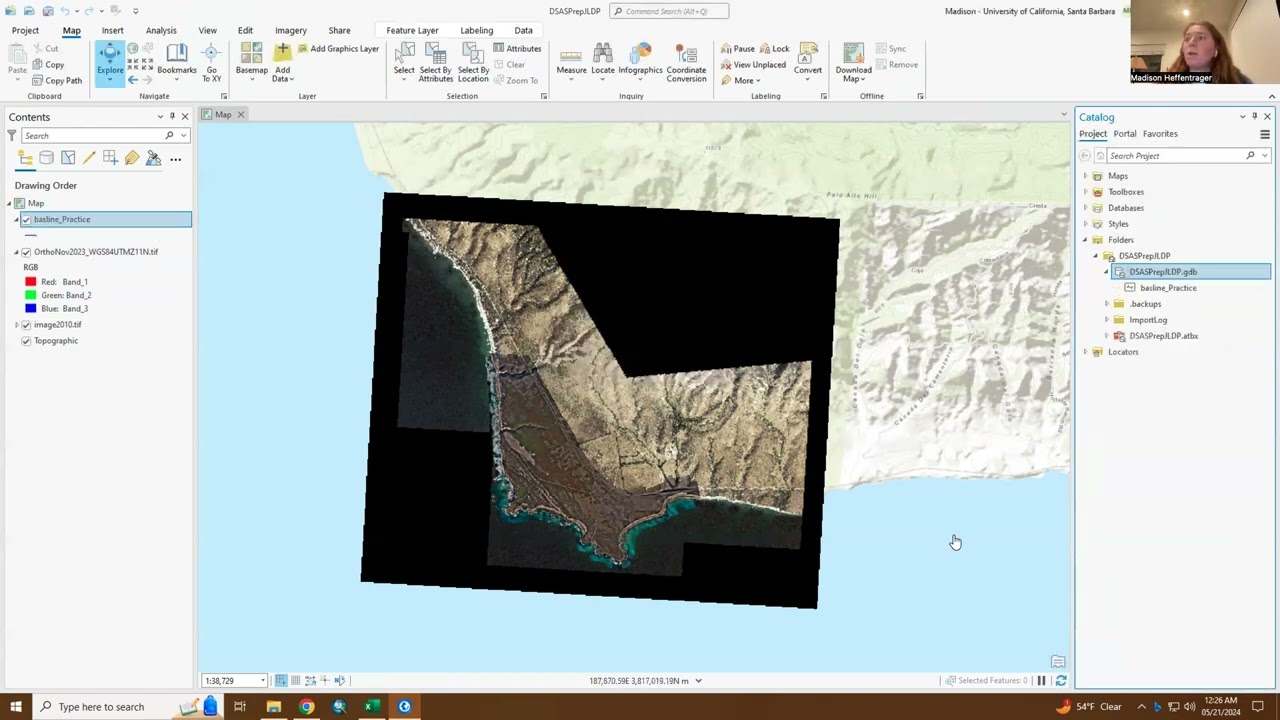Image resolution: width=1280 pixels, height=720 pixels.
Task: Switch Contents to List By Drawing Order
Action: pos(25,158)
